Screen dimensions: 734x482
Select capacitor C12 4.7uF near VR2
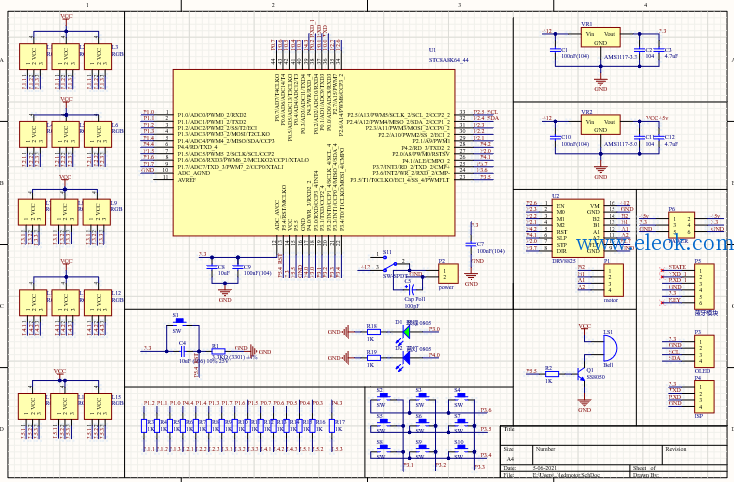(x=659, y=137)
